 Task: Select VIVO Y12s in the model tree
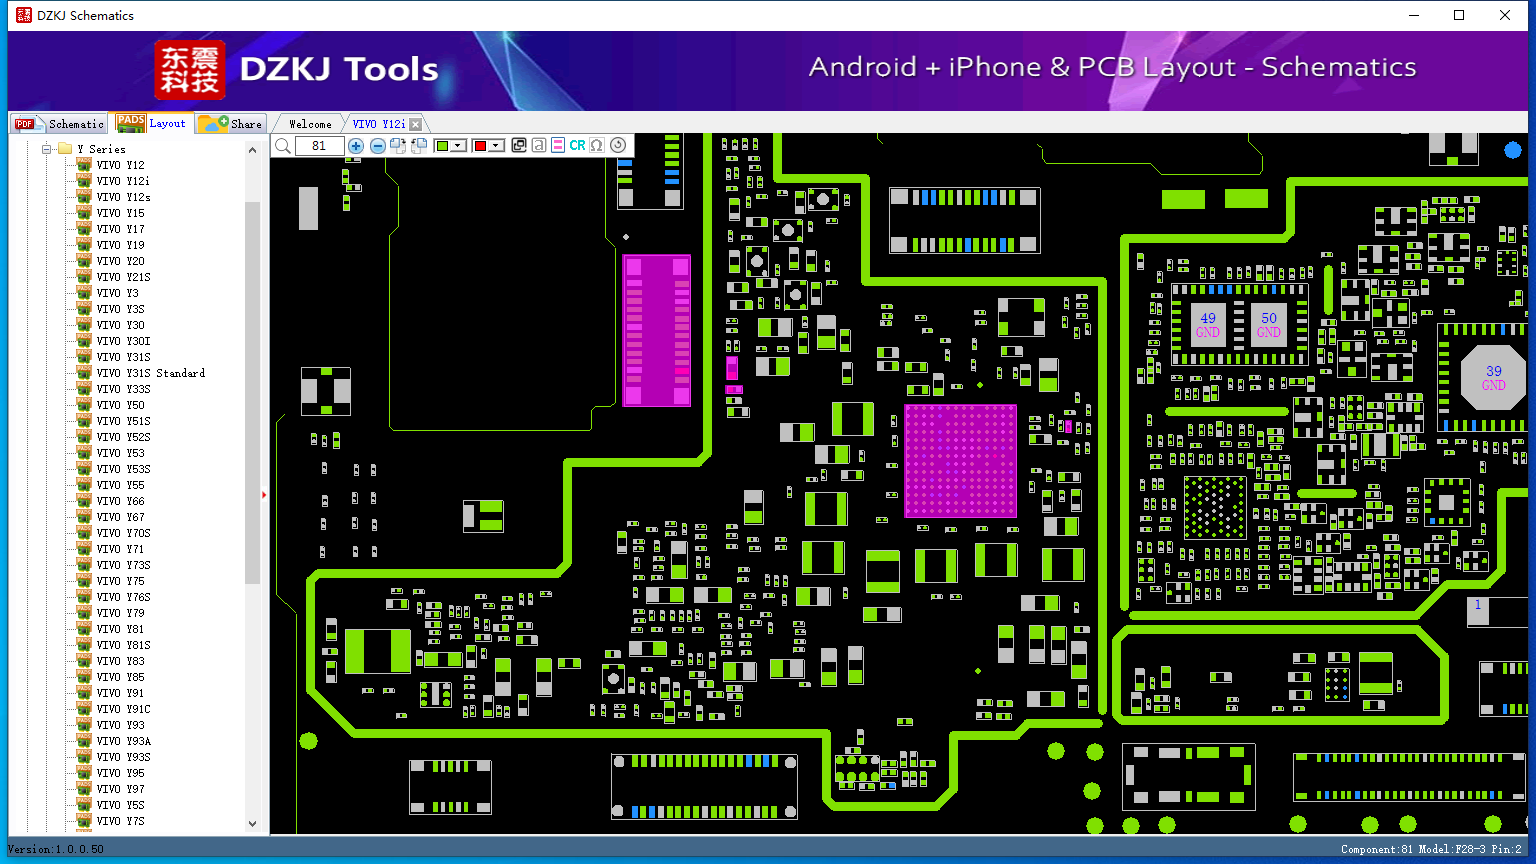pos(123,197)
